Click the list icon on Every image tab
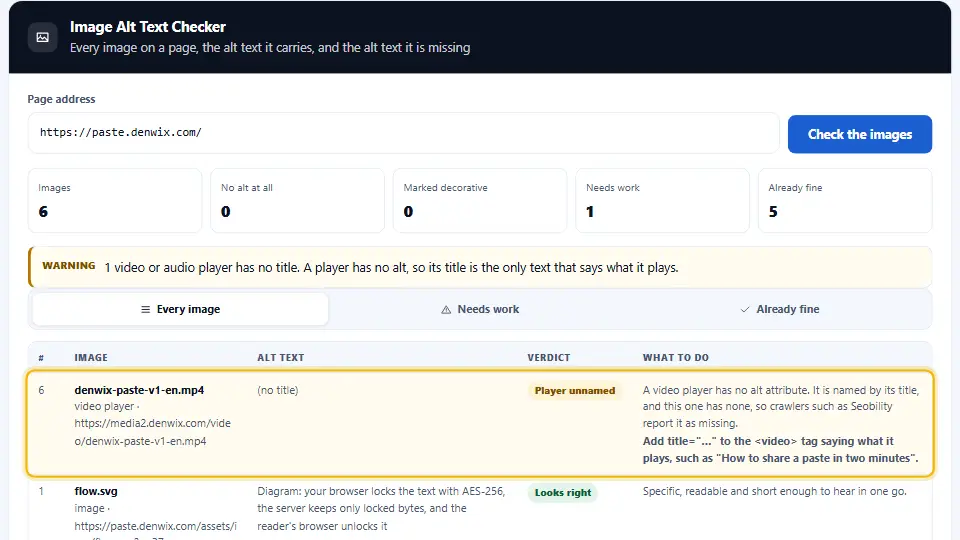This screenshot has width=960, height=540. 145,309
